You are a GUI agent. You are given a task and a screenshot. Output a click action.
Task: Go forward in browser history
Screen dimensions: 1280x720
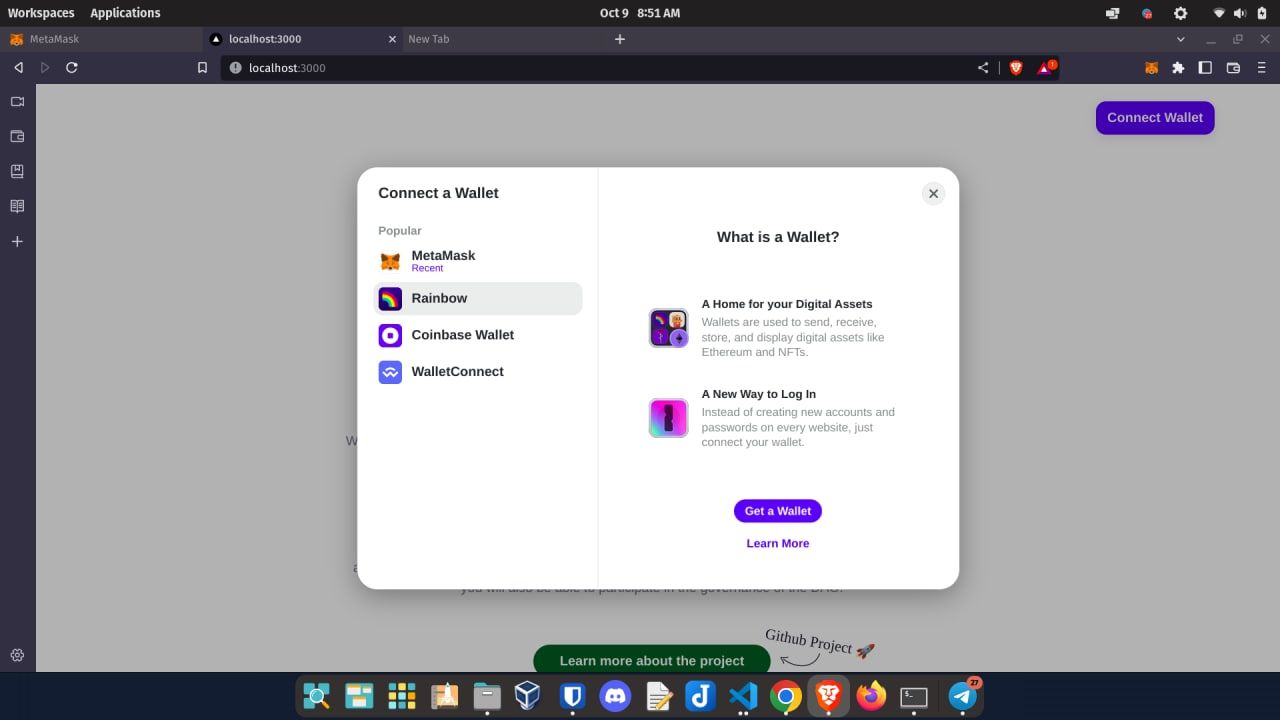45,67
